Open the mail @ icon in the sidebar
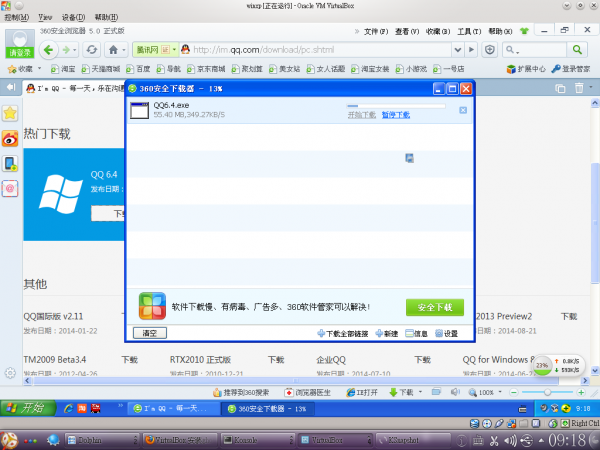 point(10,188)
